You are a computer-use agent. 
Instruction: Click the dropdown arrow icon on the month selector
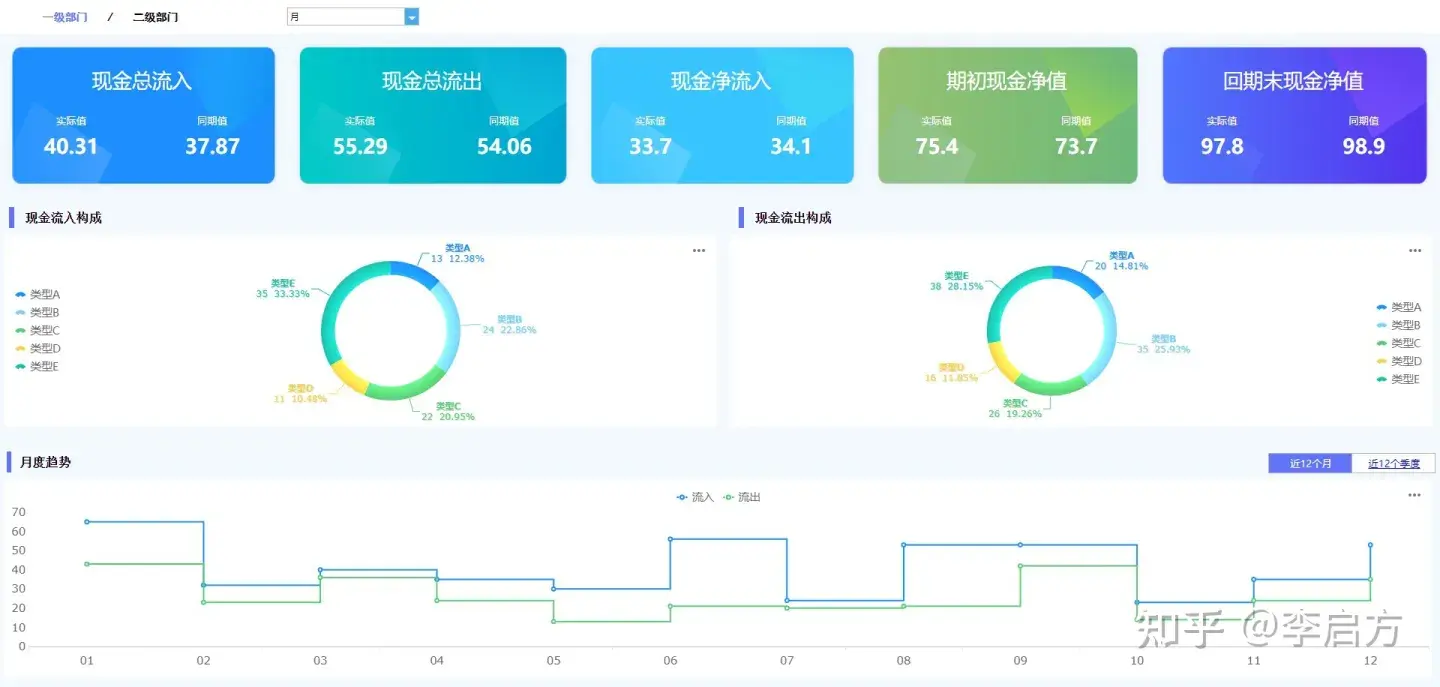pos(411,16)
